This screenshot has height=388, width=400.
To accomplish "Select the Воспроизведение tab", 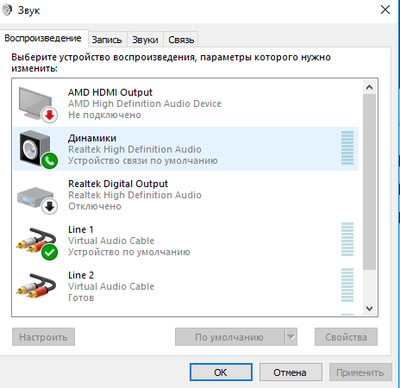I will (x=43, y=38).
